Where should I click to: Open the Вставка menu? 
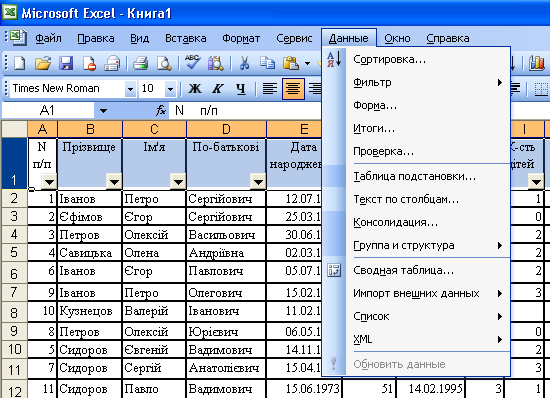[x=186, y=38]
